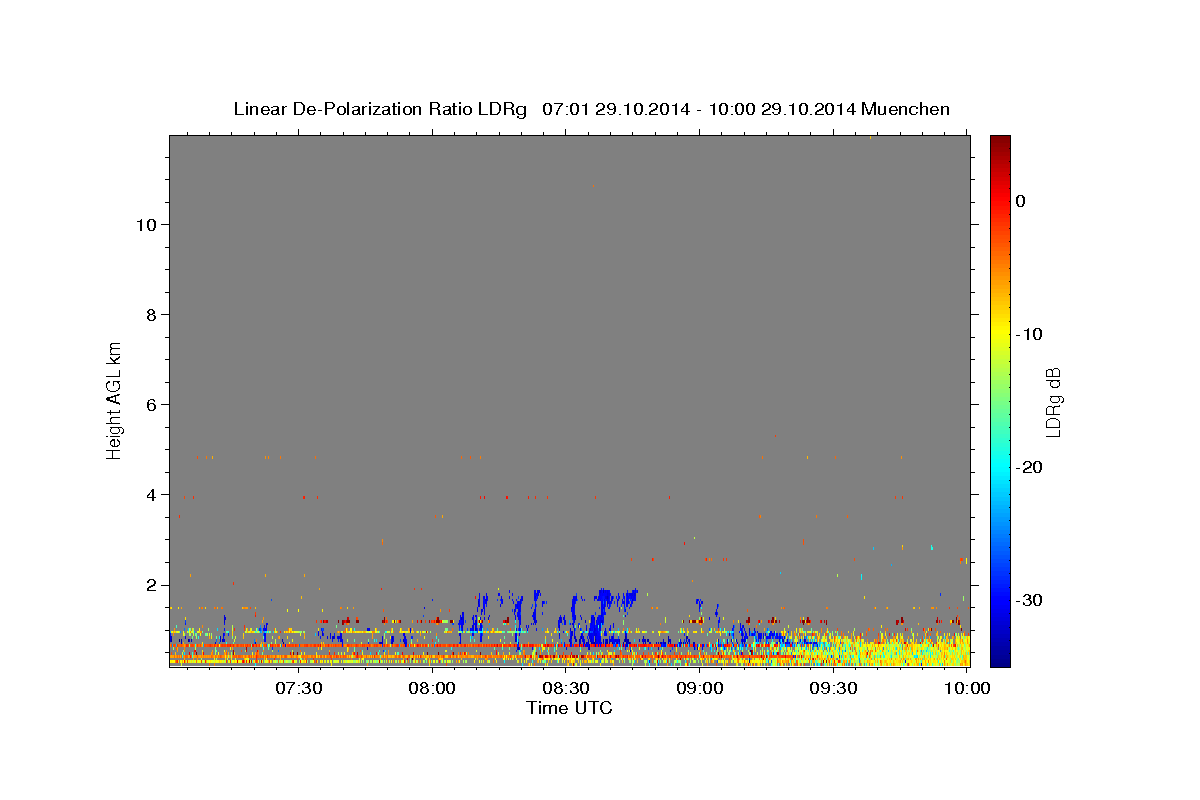
Task: Click the 08:30 time tick label
Action: click(x=566, y=688)
